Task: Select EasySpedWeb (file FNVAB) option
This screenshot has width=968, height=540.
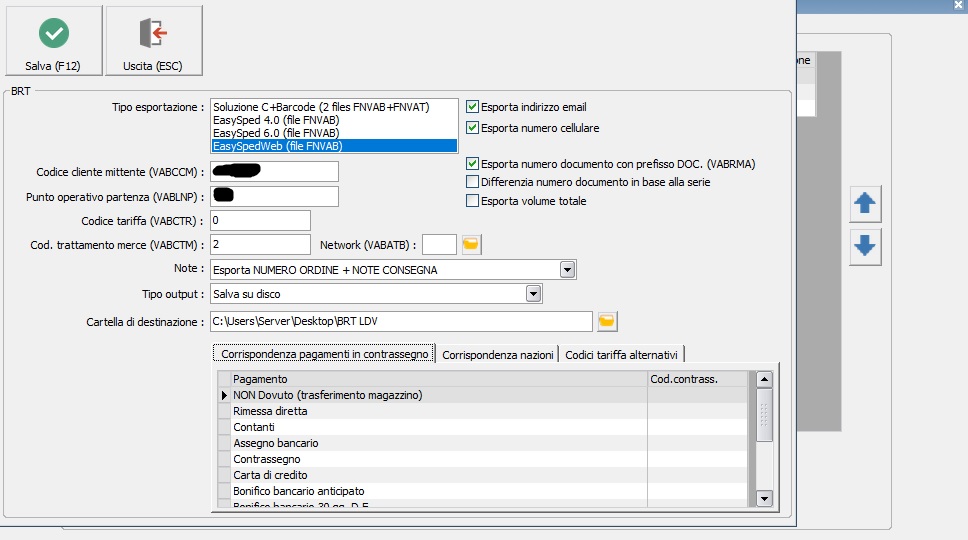Action: [x=334, y=146]
